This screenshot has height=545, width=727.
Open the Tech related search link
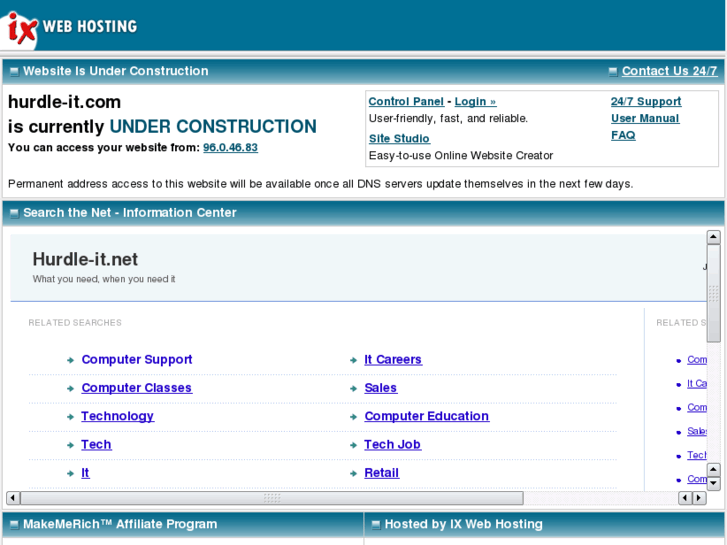96,444
